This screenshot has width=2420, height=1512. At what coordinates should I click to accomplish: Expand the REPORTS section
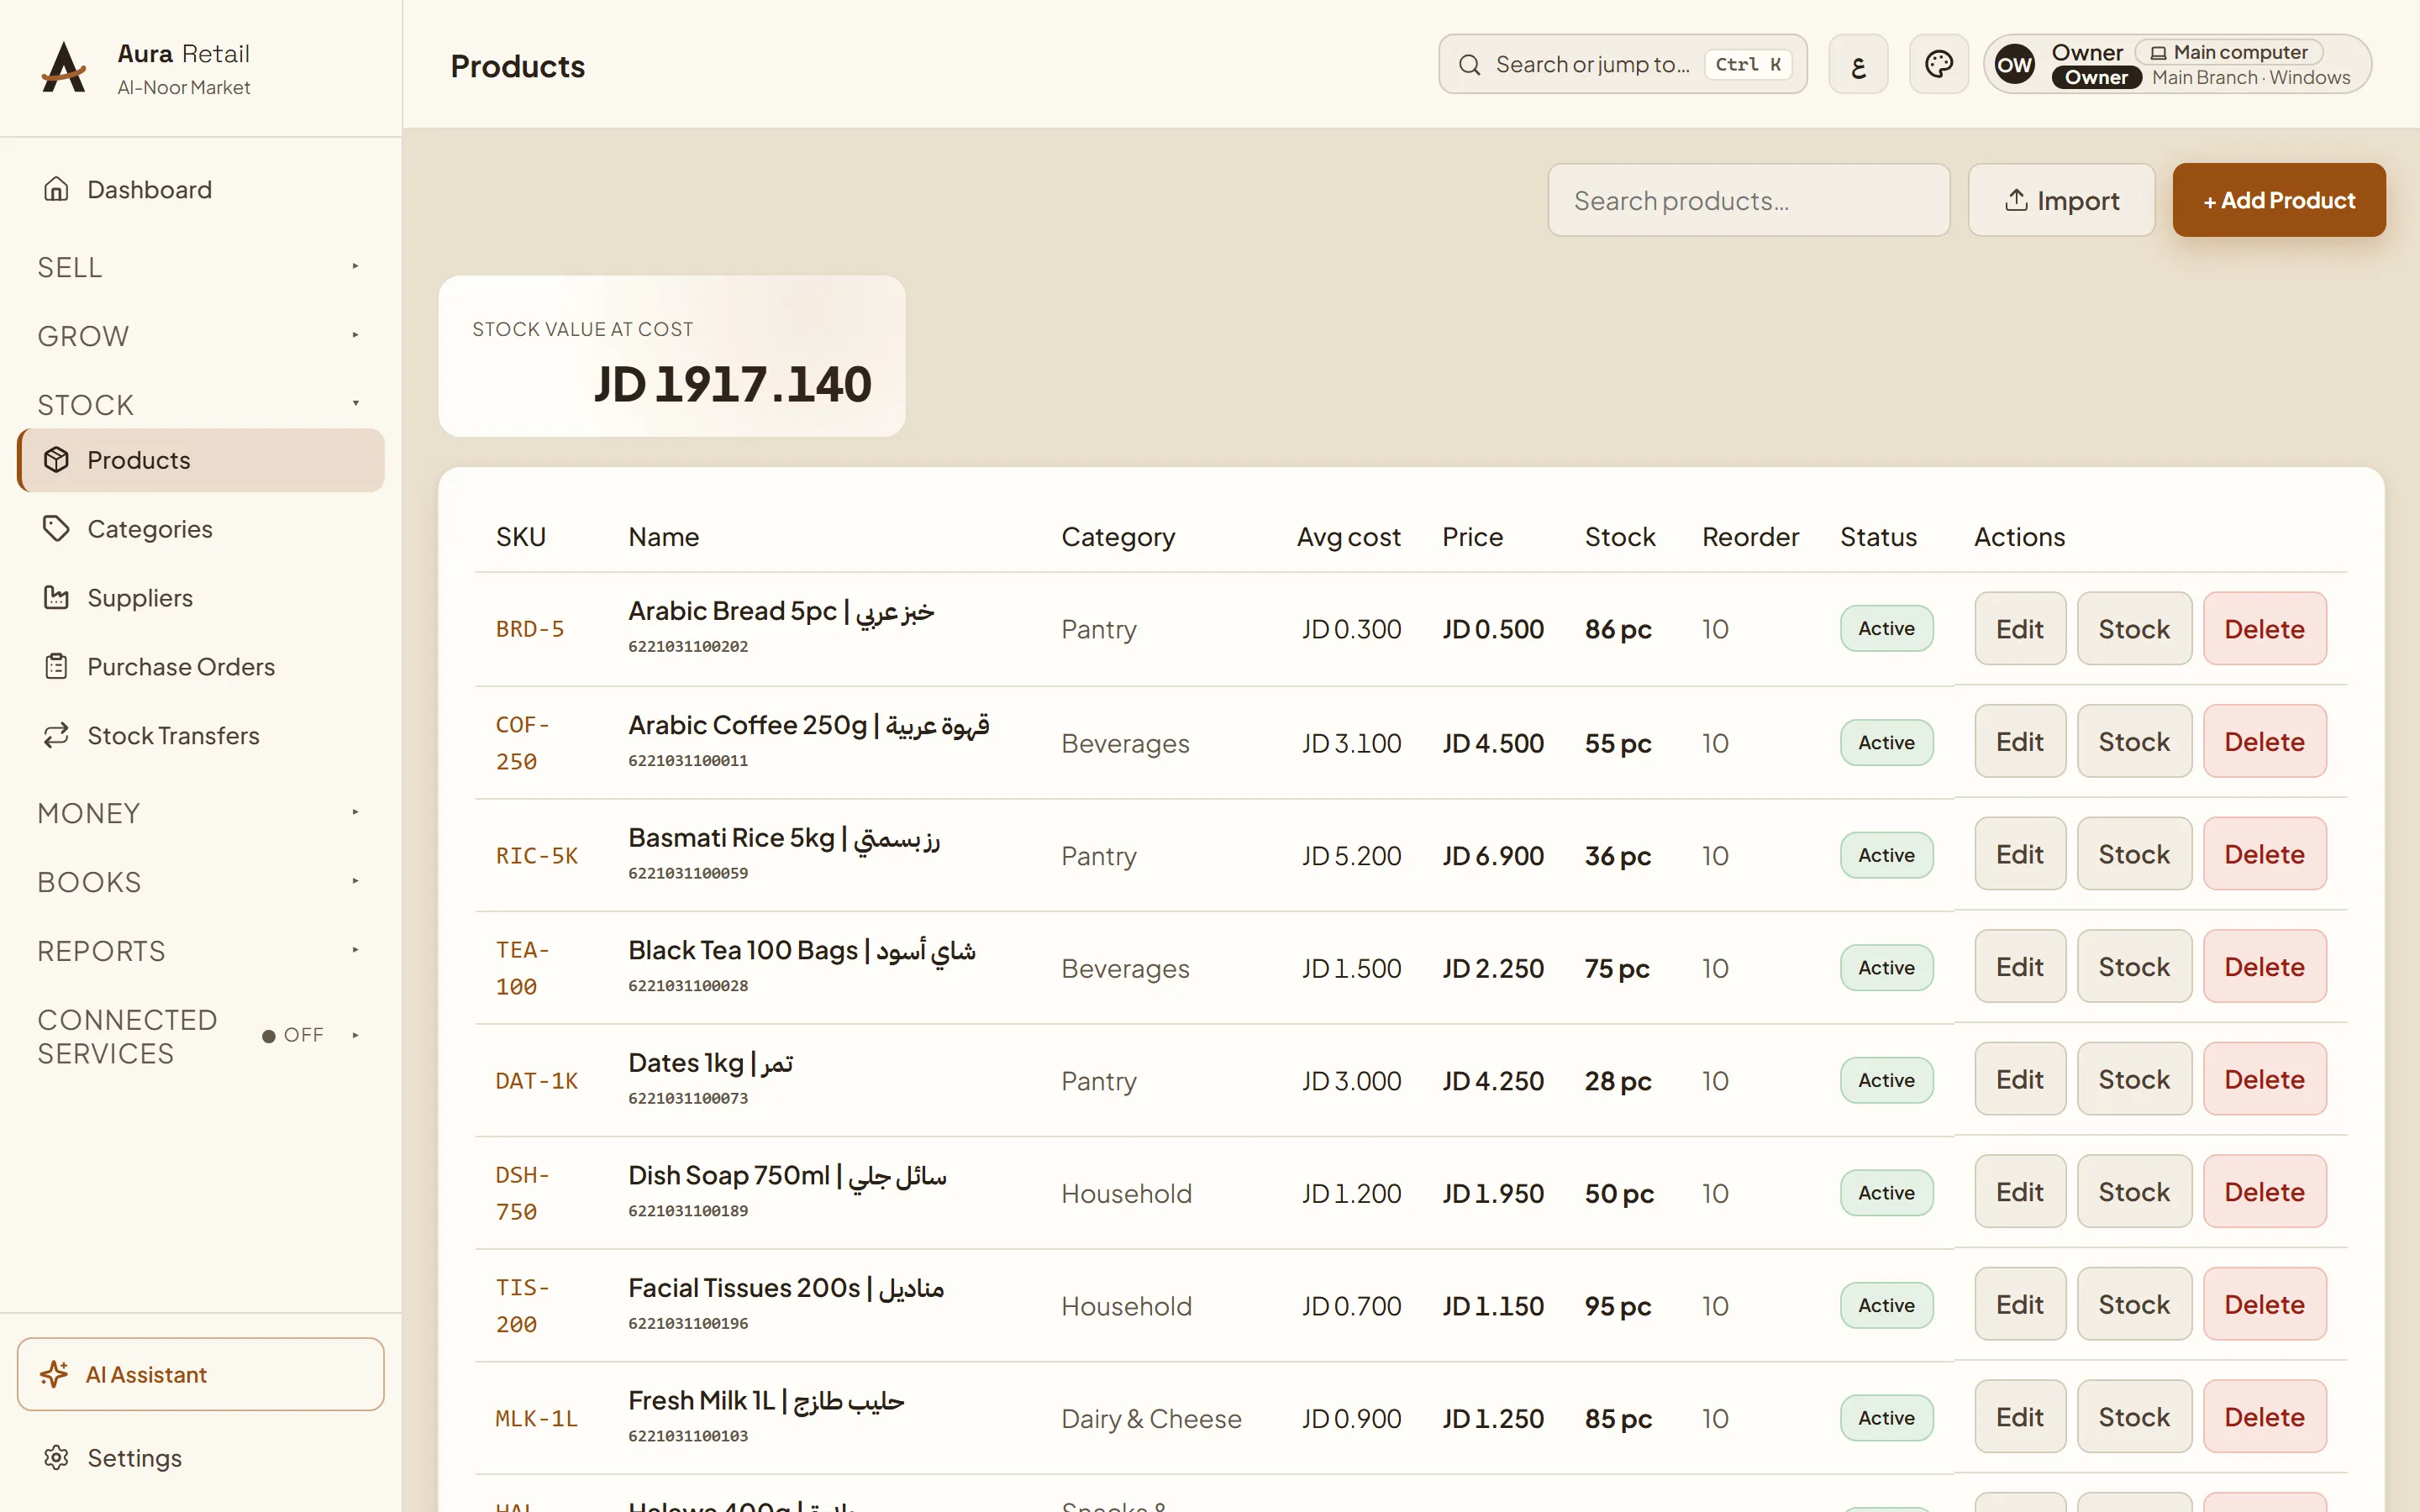(200, 951)
